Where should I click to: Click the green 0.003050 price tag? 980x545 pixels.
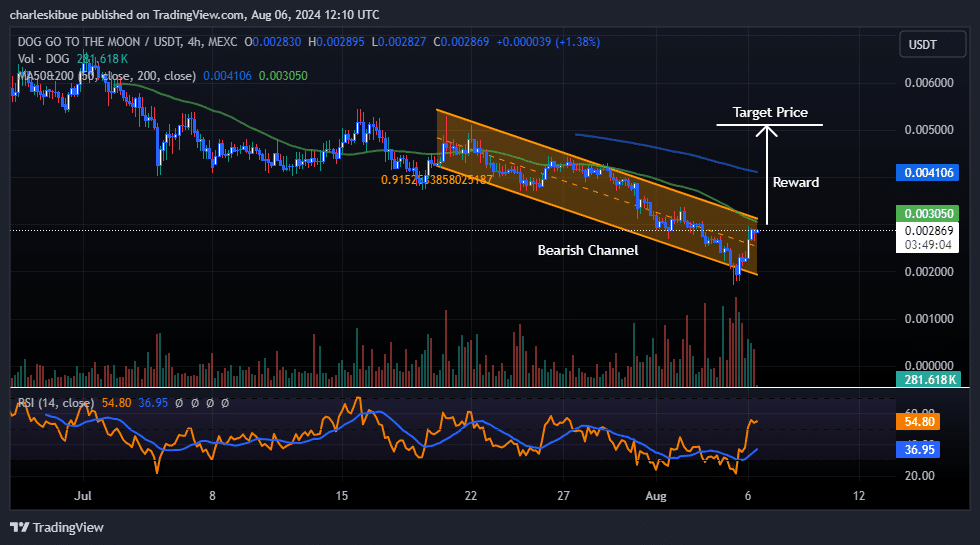(929, 214)
